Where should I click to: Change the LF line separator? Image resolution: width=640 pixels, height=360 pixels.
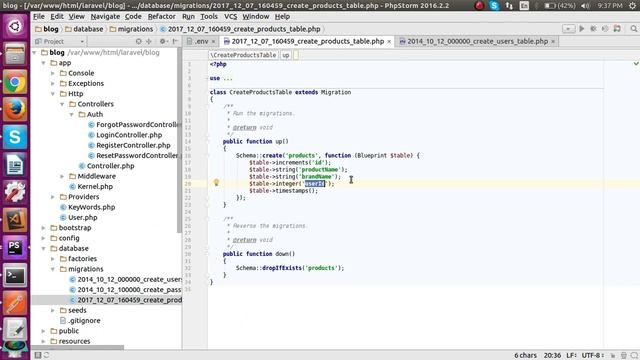(571, 356)
